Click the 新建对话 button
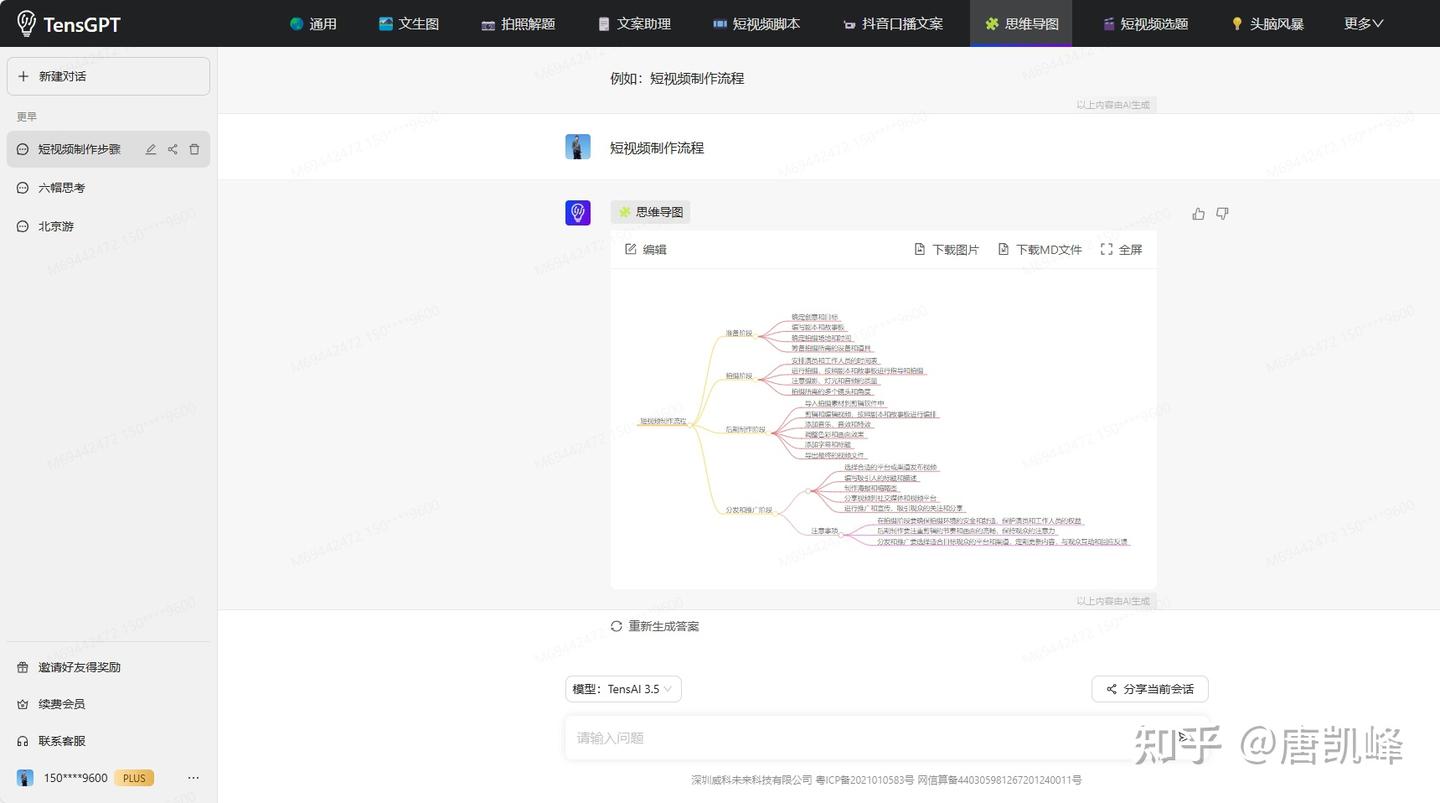 click(x=108, y=76)
